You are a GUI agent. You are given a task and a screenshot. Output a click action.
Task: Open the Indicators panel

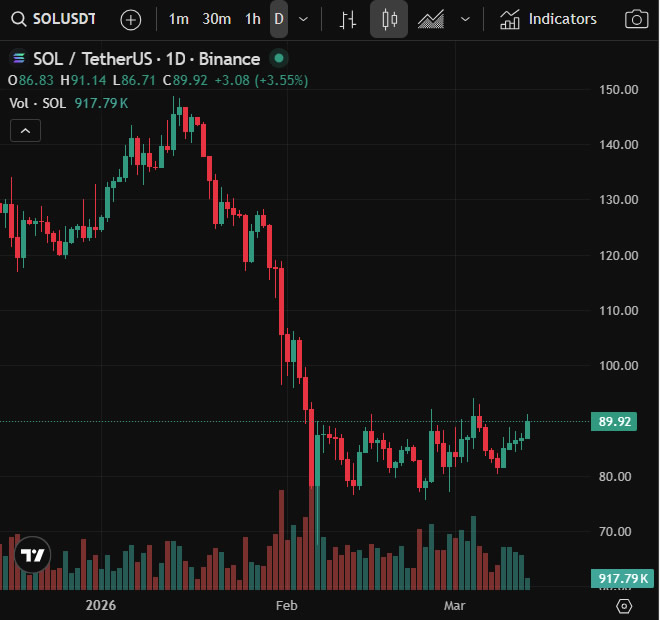[x=549, y=19]
